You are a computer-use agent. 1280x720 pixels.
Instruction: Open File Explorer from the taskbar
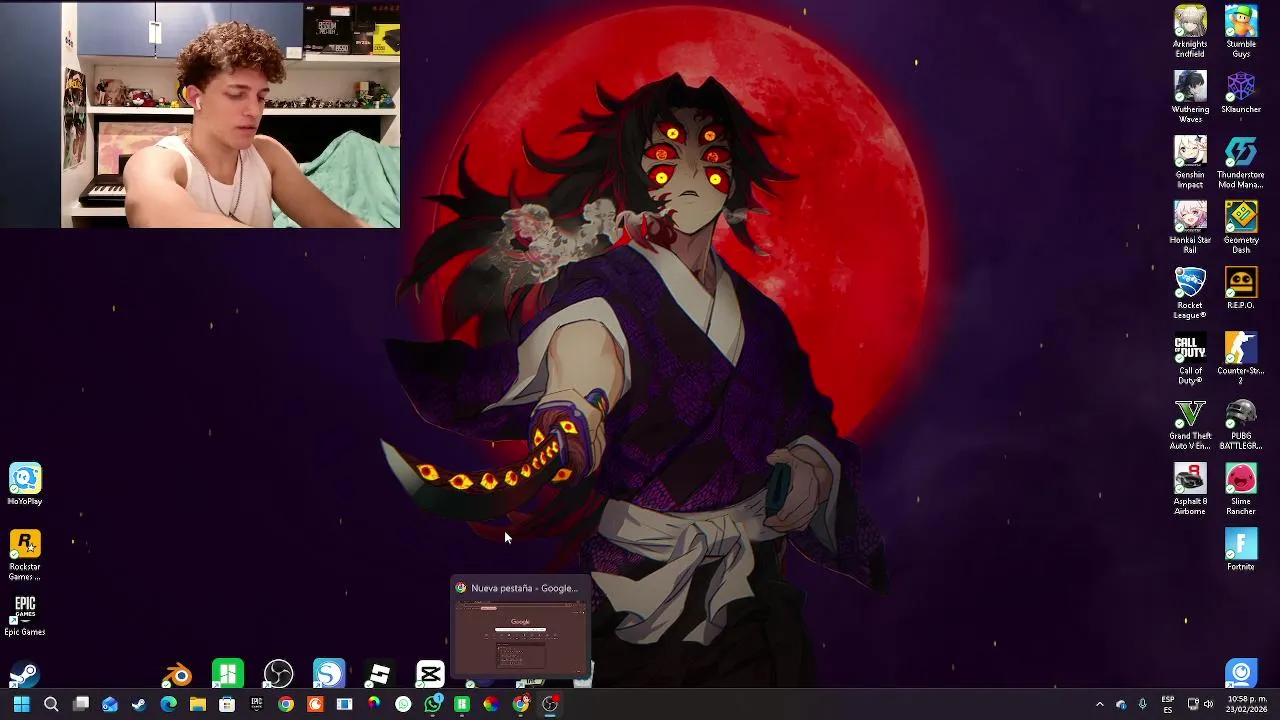198,704
